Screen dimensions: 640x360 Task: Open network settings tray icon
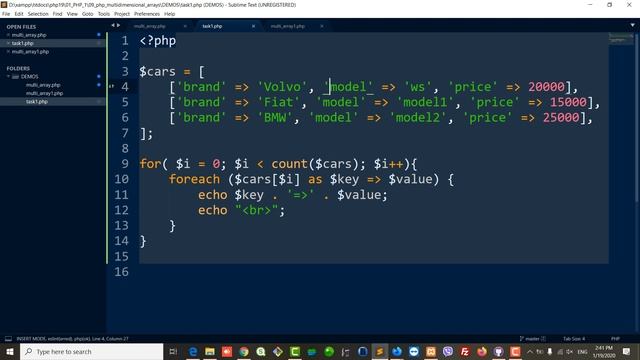tap(560, 351)
